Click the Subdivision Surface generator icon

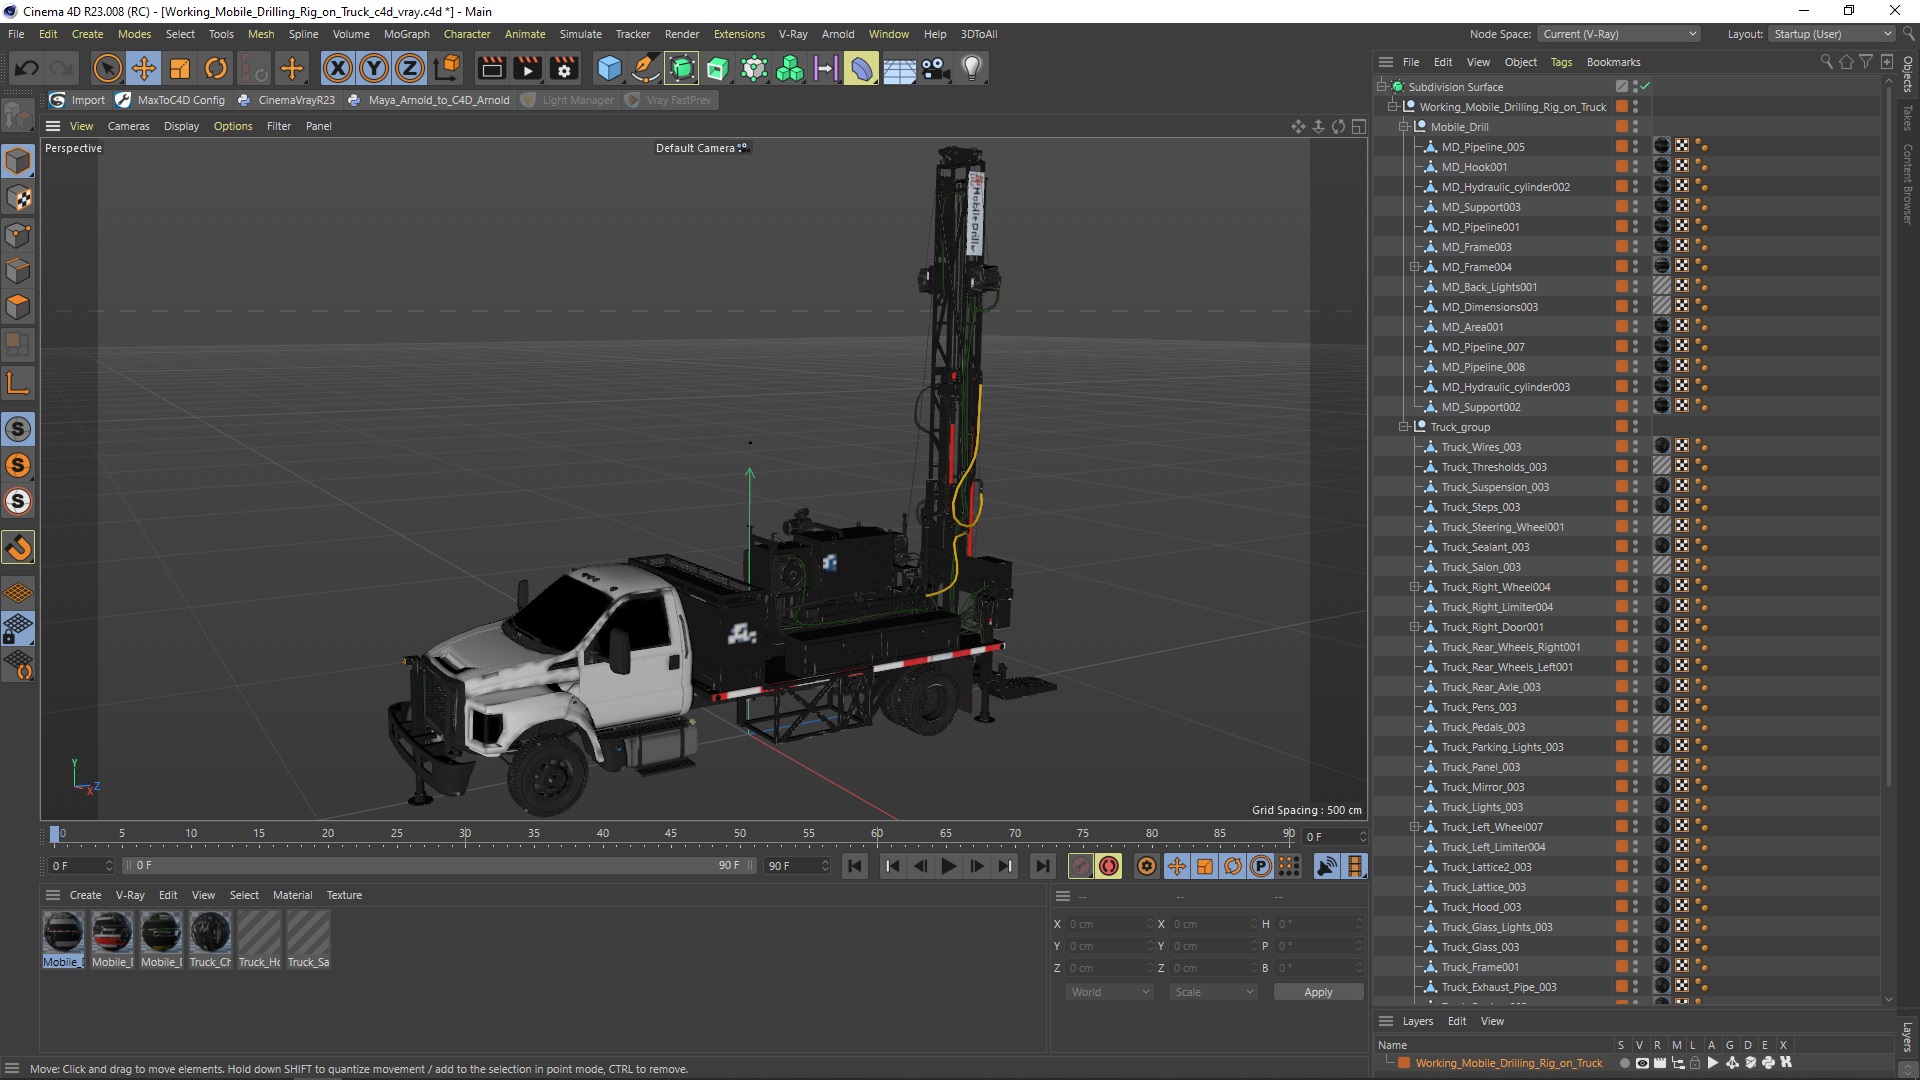[681, 68]
